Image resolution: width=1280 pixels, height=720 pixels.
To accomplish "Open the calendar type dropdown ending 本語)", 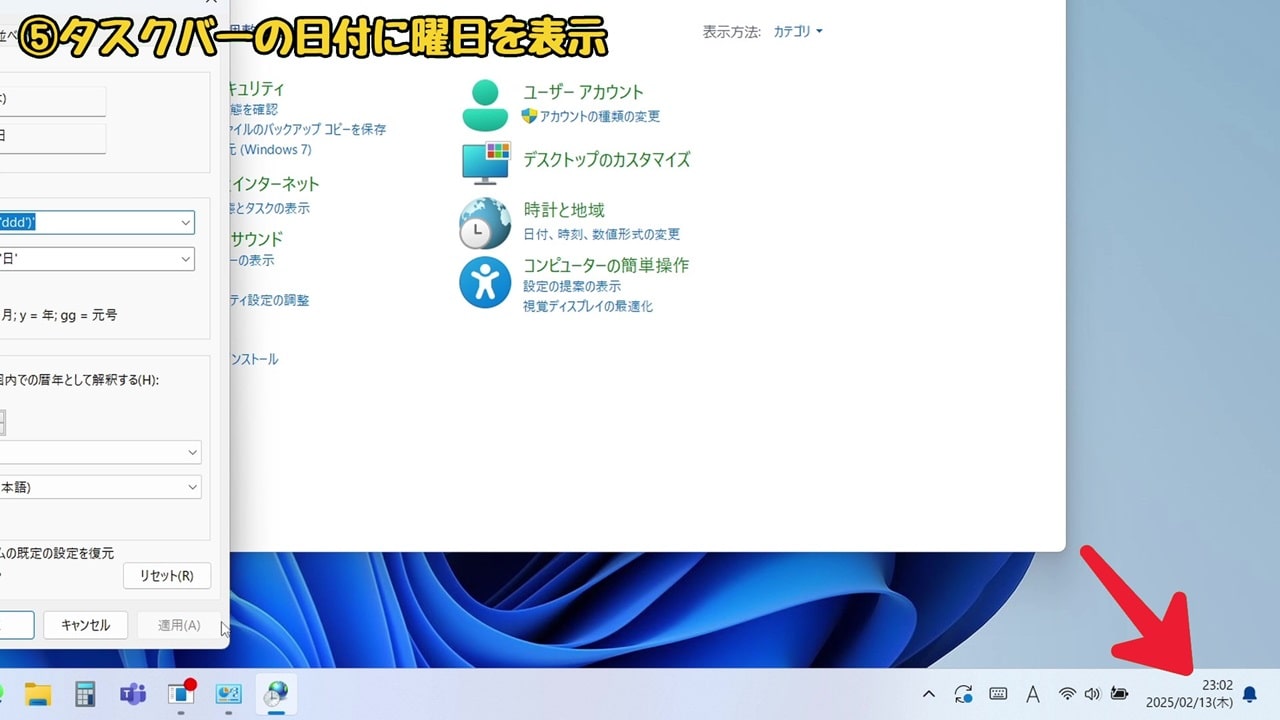I will tap(193, 487).
